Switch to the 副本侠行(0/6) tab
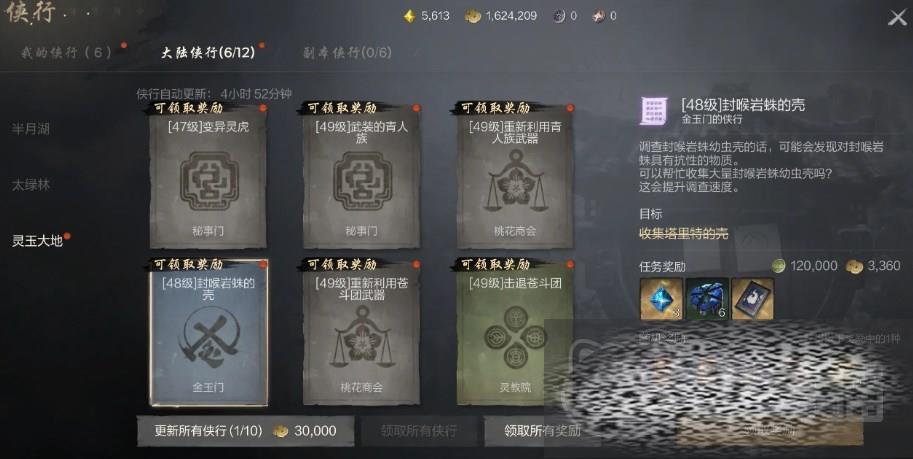The width and height of the screenshot is (913, 459). tap(347, 52)
